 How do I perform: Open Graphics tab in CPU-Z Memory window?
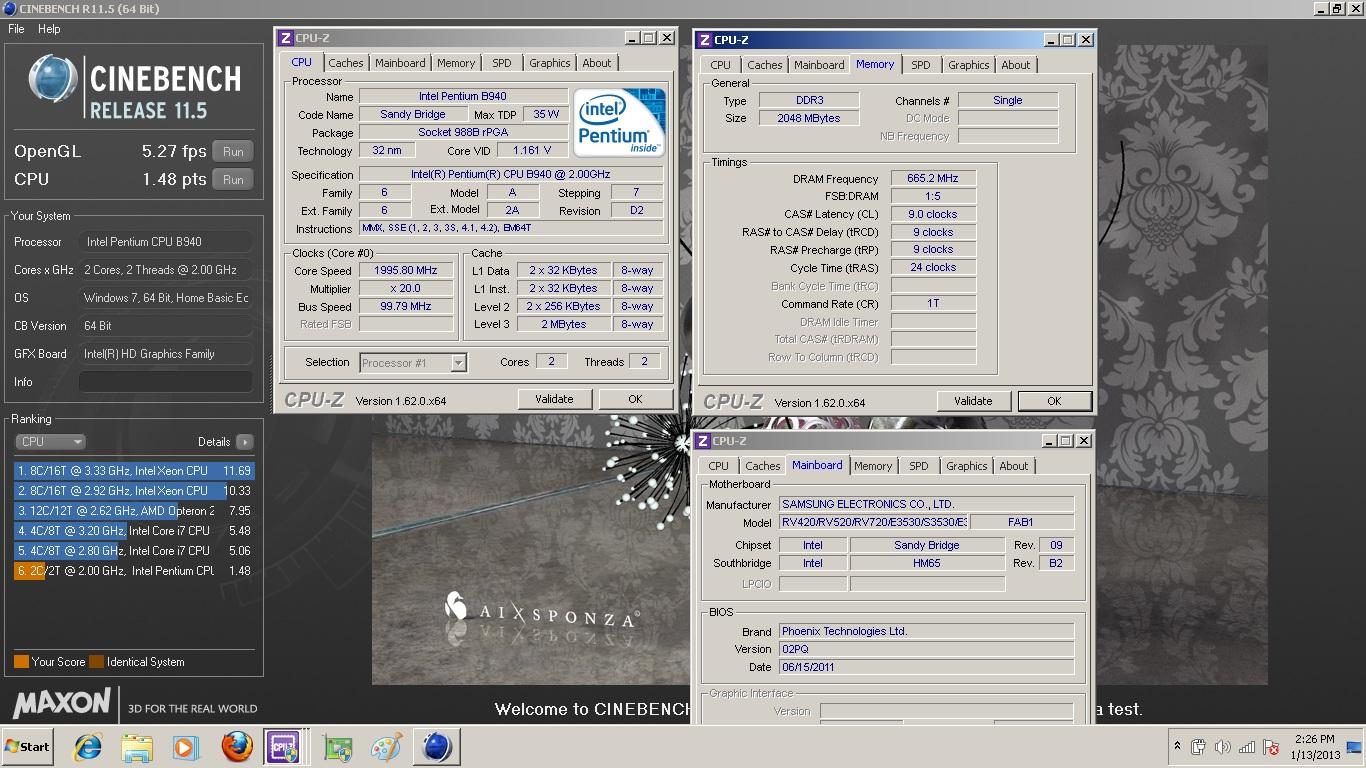(x=968, y=65)
